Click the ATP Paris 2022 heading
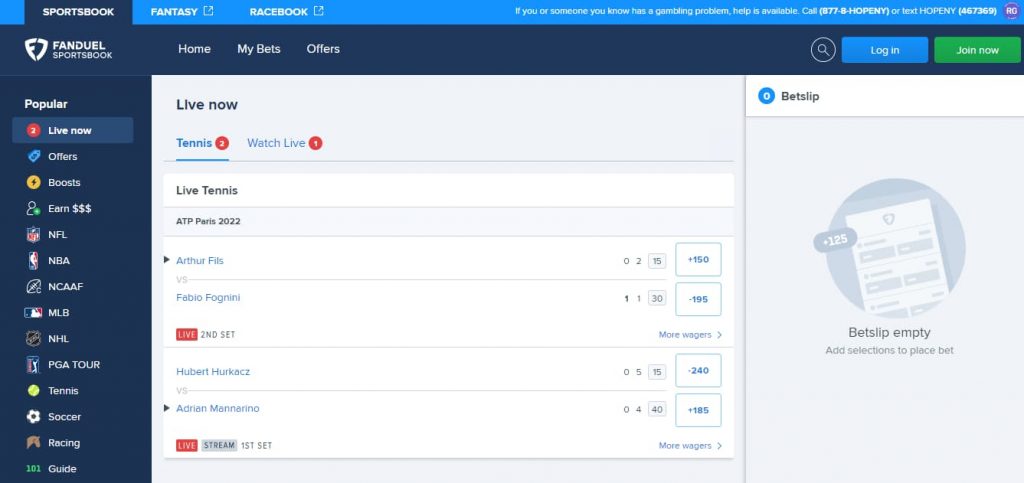Image resolution: width=1024 pixels, height=483 pixels. [208, 221]
